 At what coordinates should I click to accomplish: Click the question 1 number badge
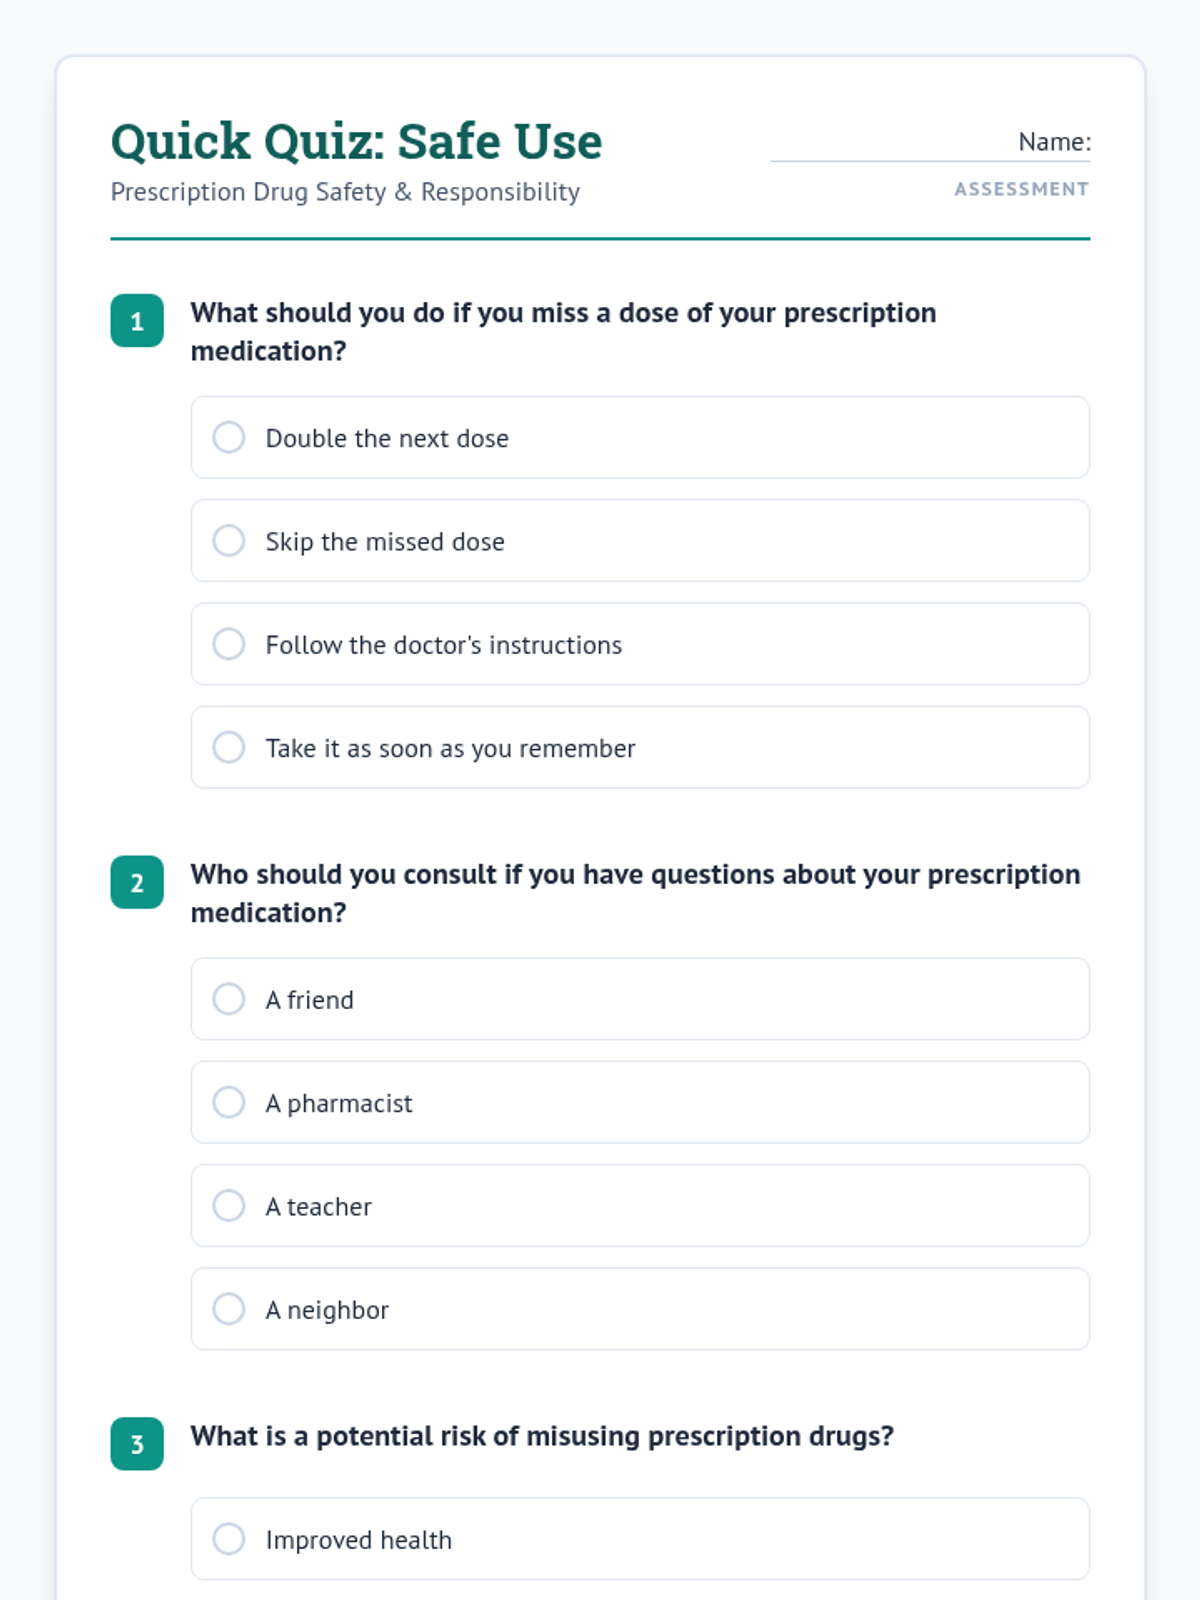tap(137, 321)
